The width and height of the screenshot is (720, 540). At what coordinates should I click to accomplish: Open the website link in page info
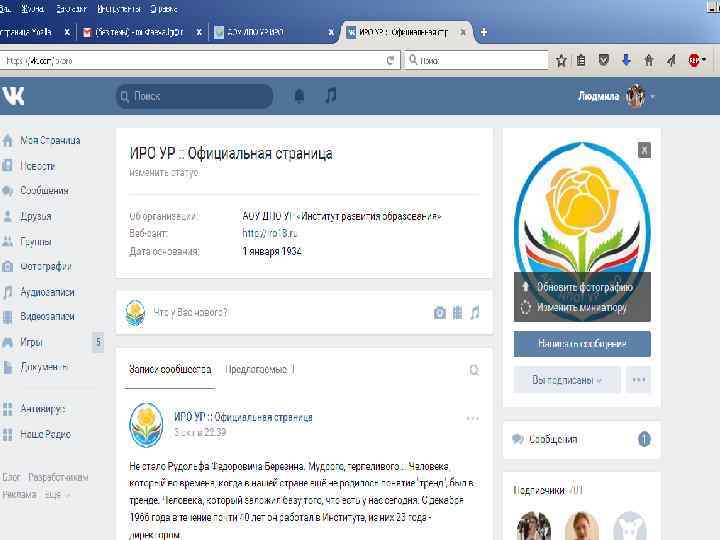click(x=270, y=233)
